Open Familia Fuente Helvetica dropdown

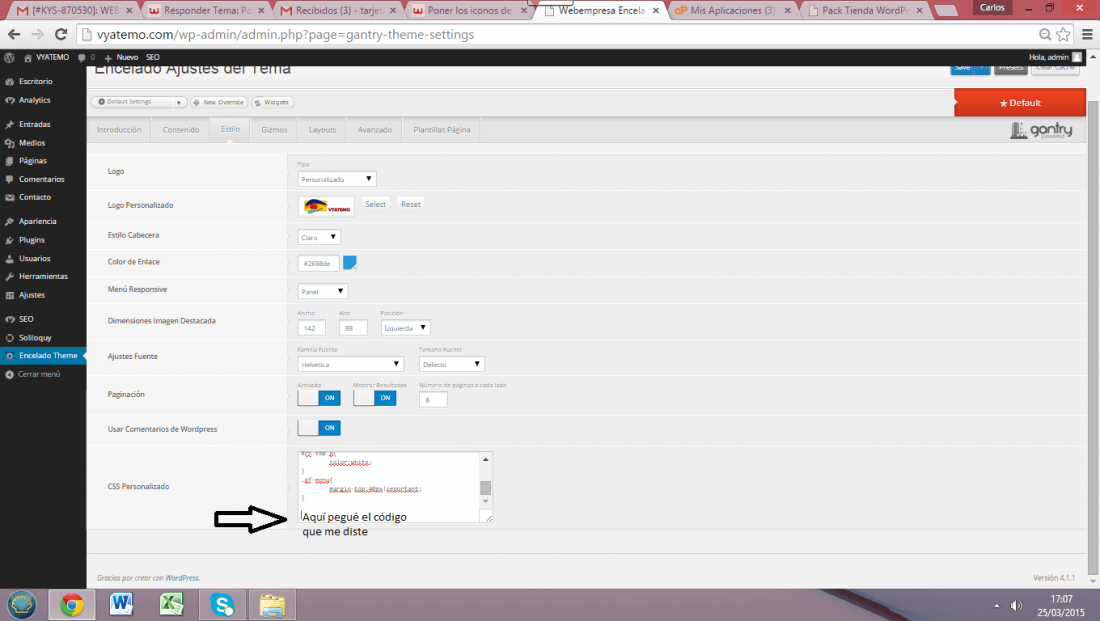[351, 364]
